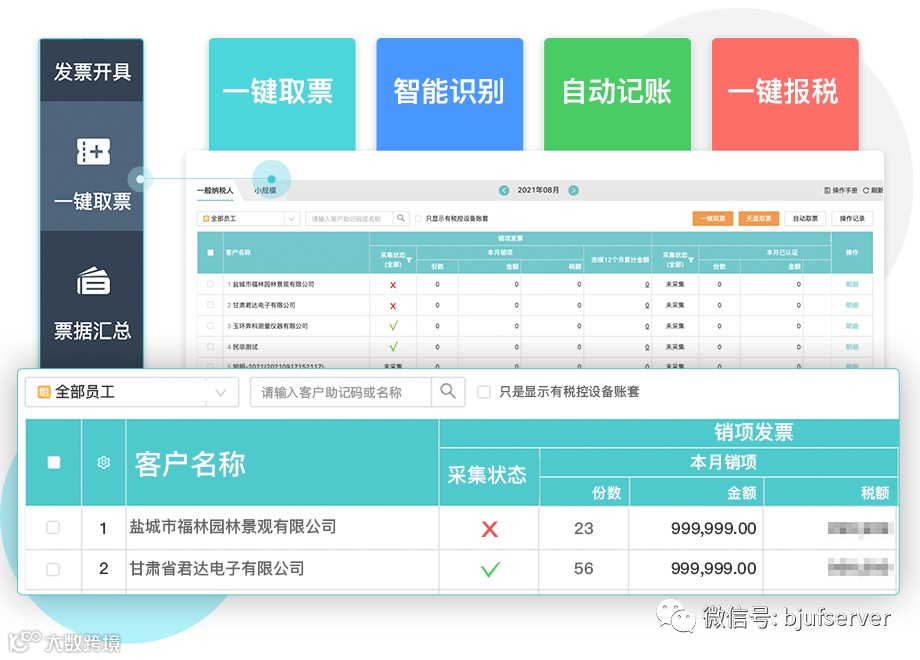Click orange 一键取票 button above table
The image size is (920, 660).
(712, 218)
